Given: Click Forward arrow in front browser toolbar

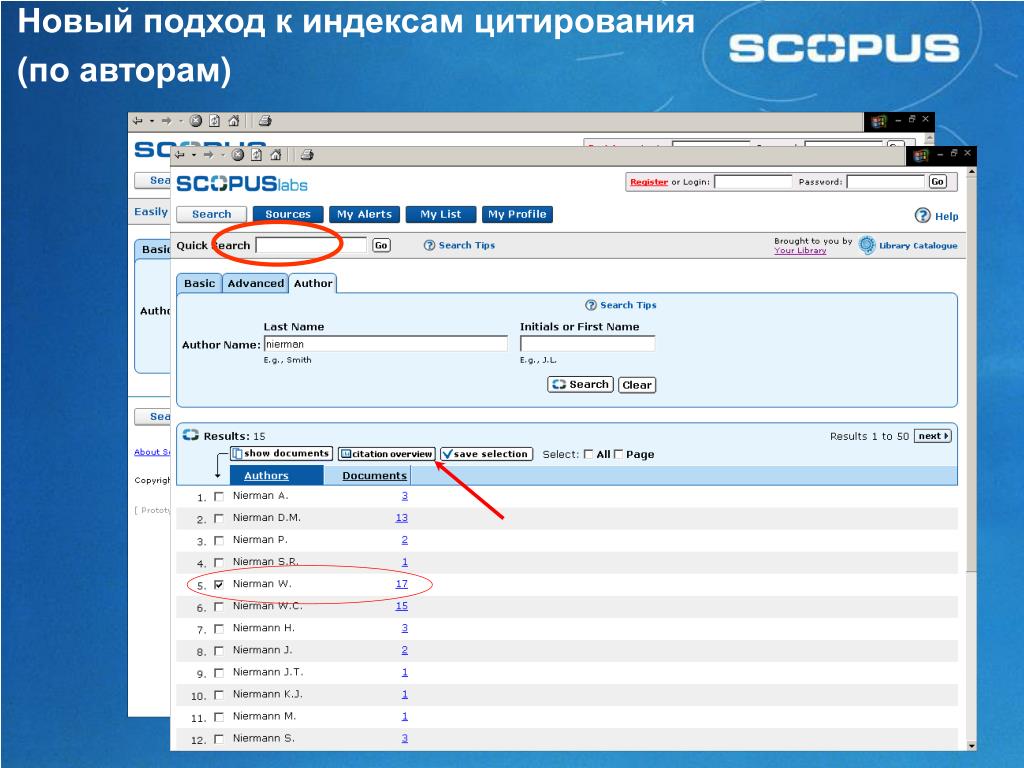Looking at the screenshot, I should (208, 155).
